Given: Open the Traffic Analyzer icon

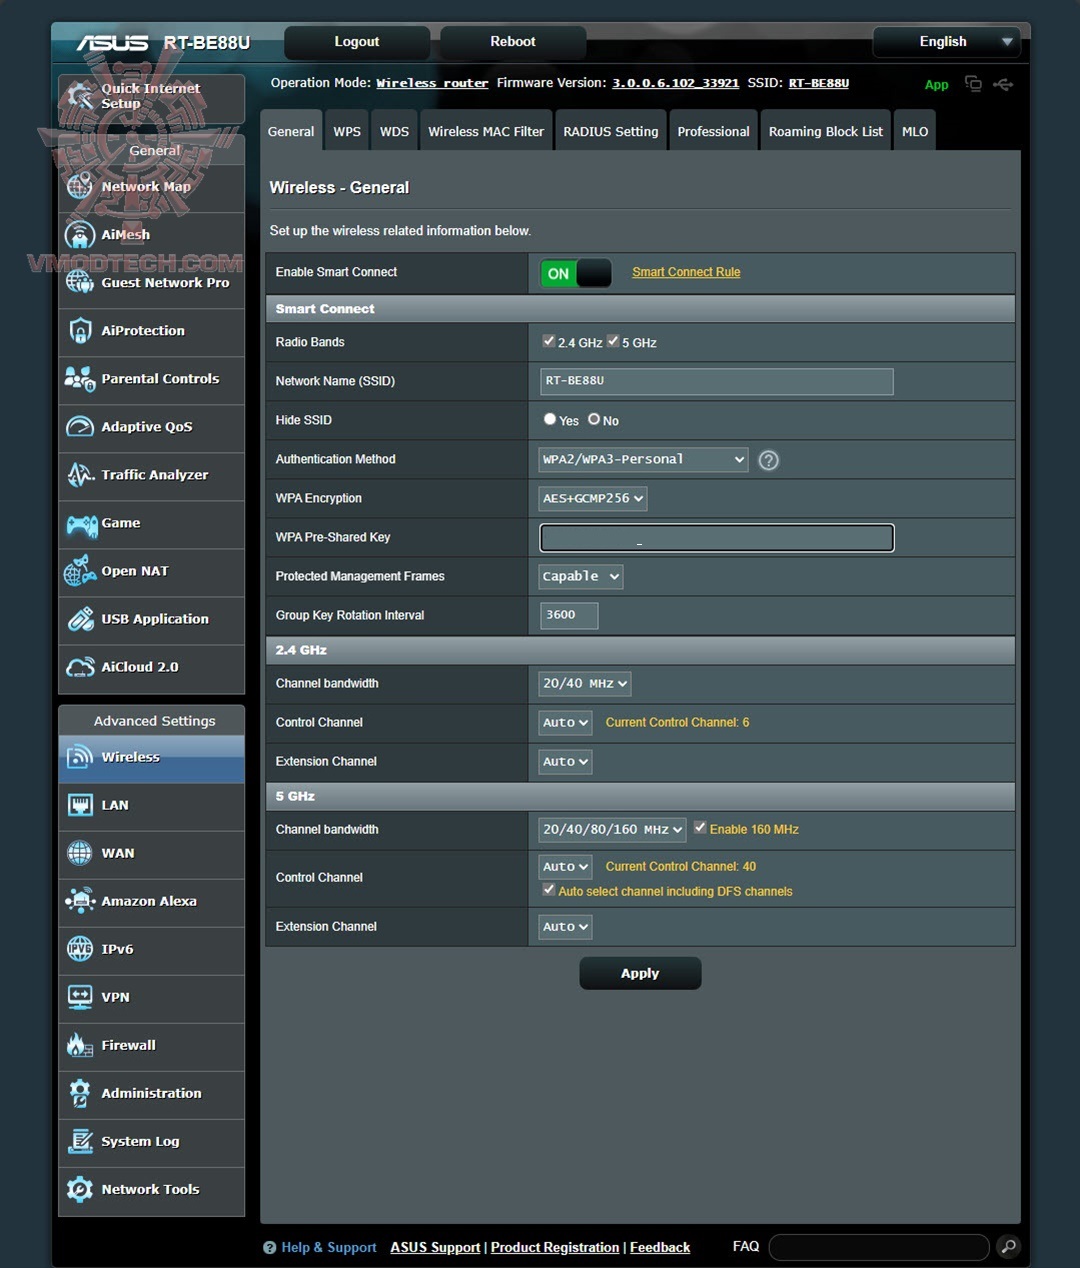Looking at the screenshot, I should [x=79, y=474].
